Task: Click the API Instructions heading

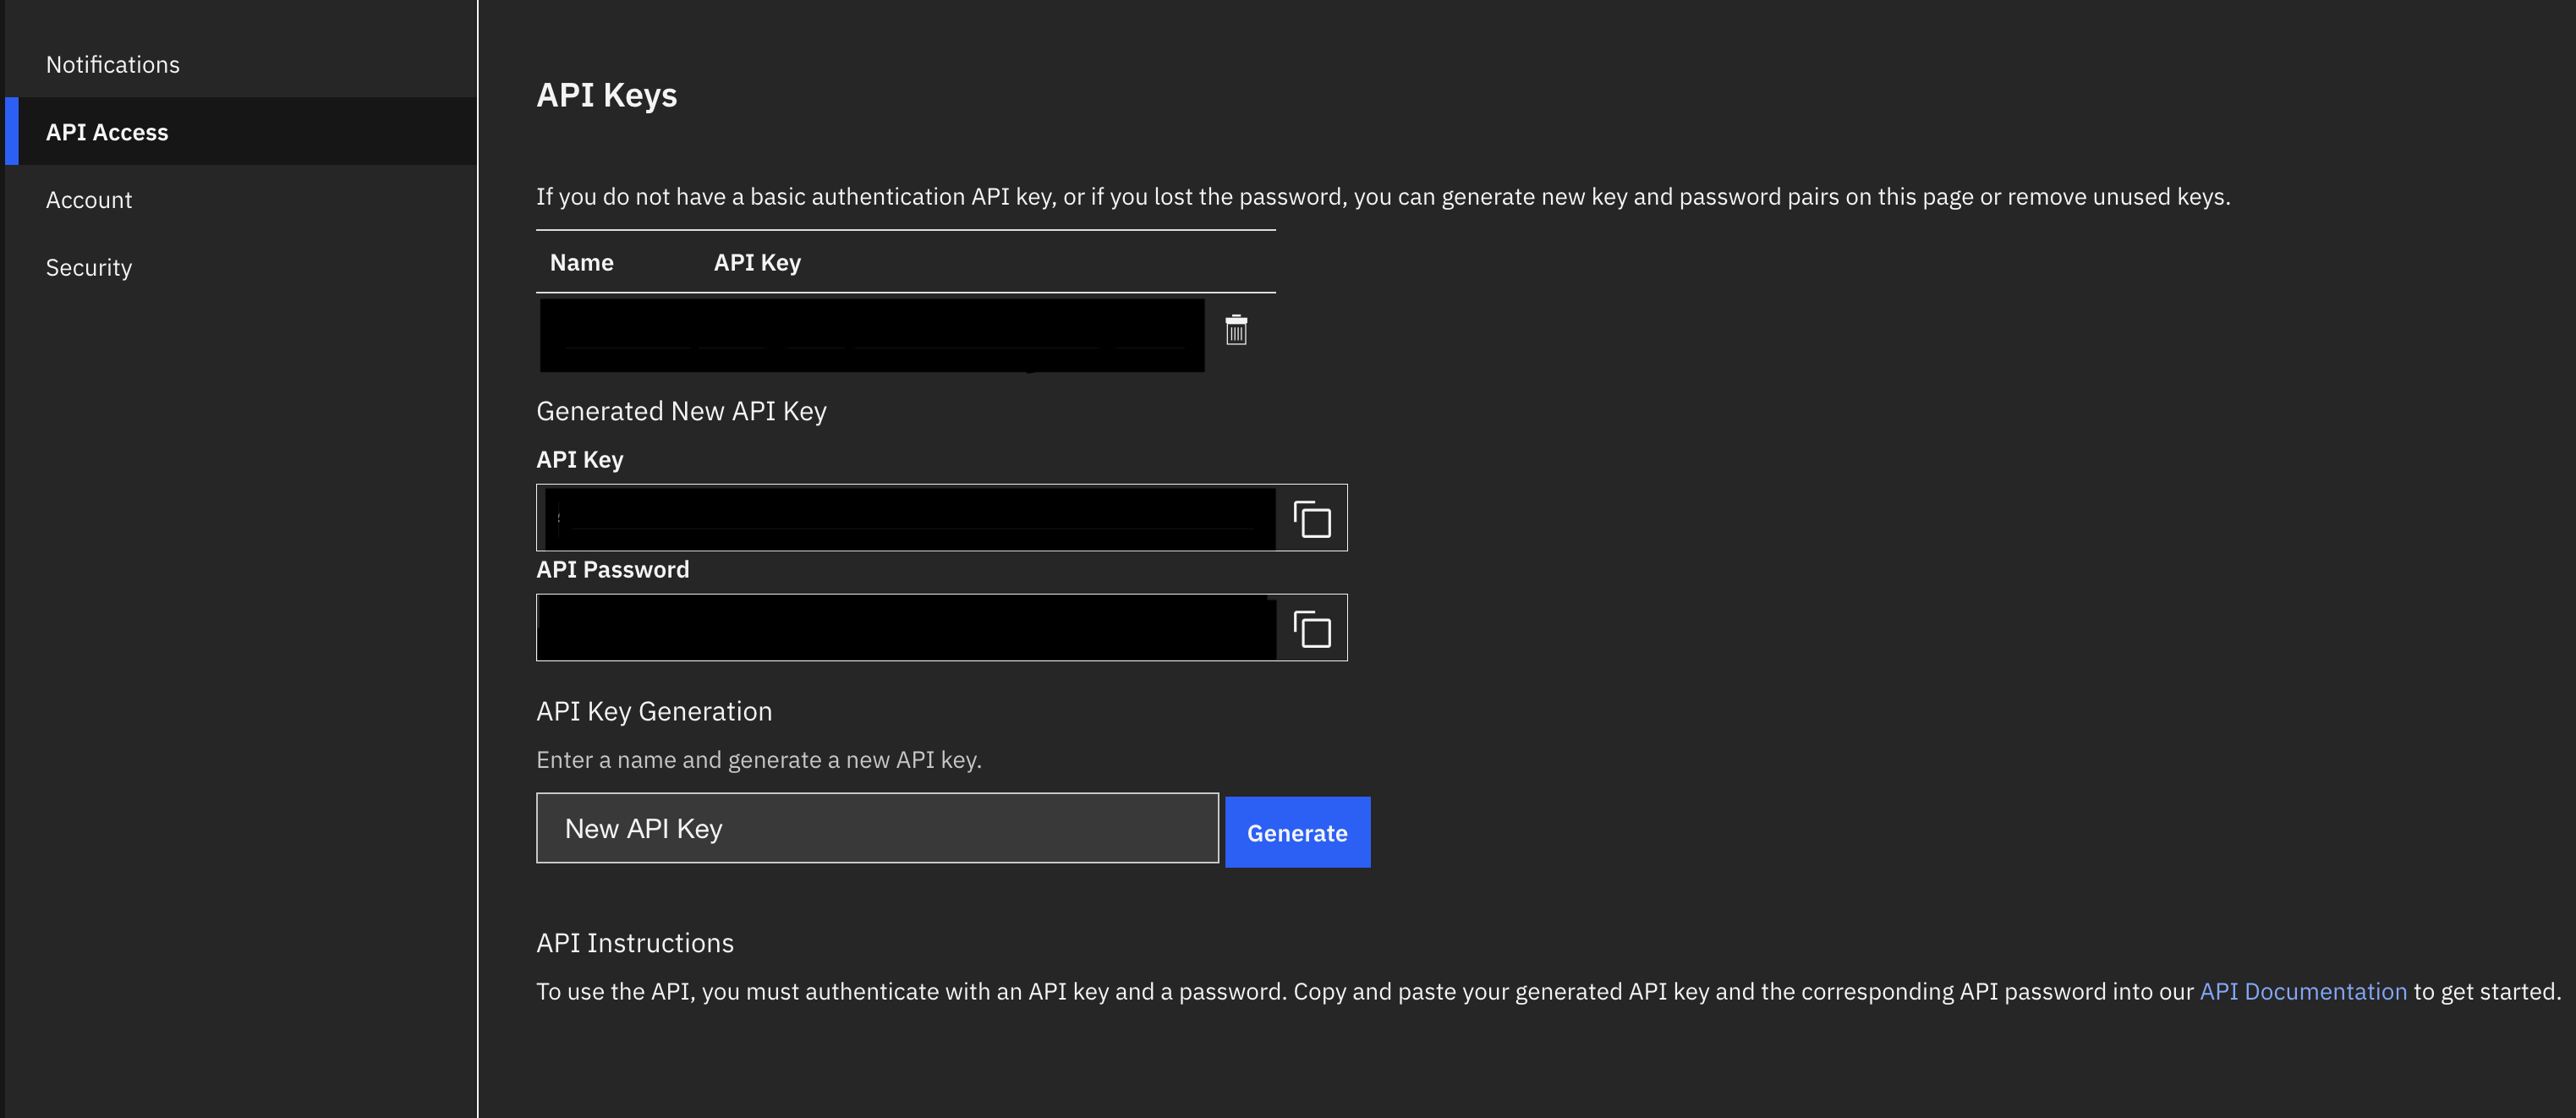Action: point(634,942)
